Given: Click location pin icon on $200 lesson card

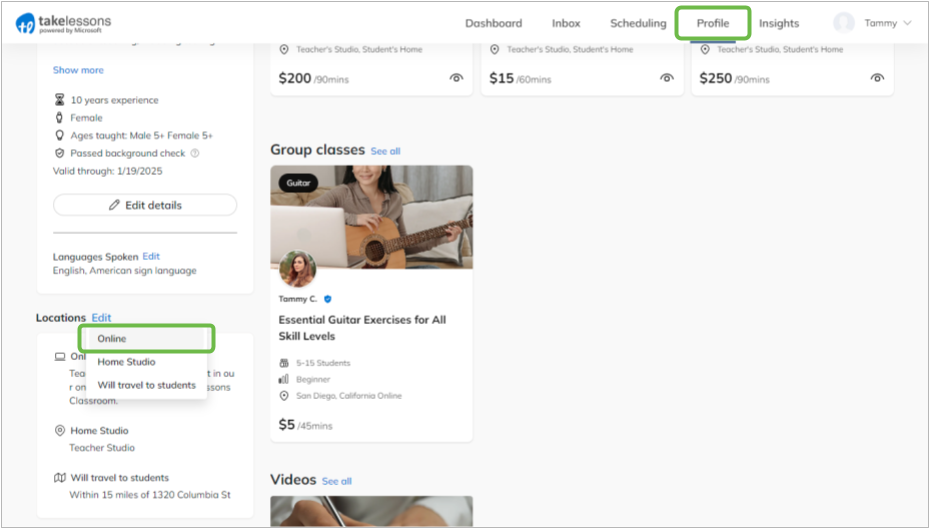Looking at the screenshot, I should tap(284, 49).
